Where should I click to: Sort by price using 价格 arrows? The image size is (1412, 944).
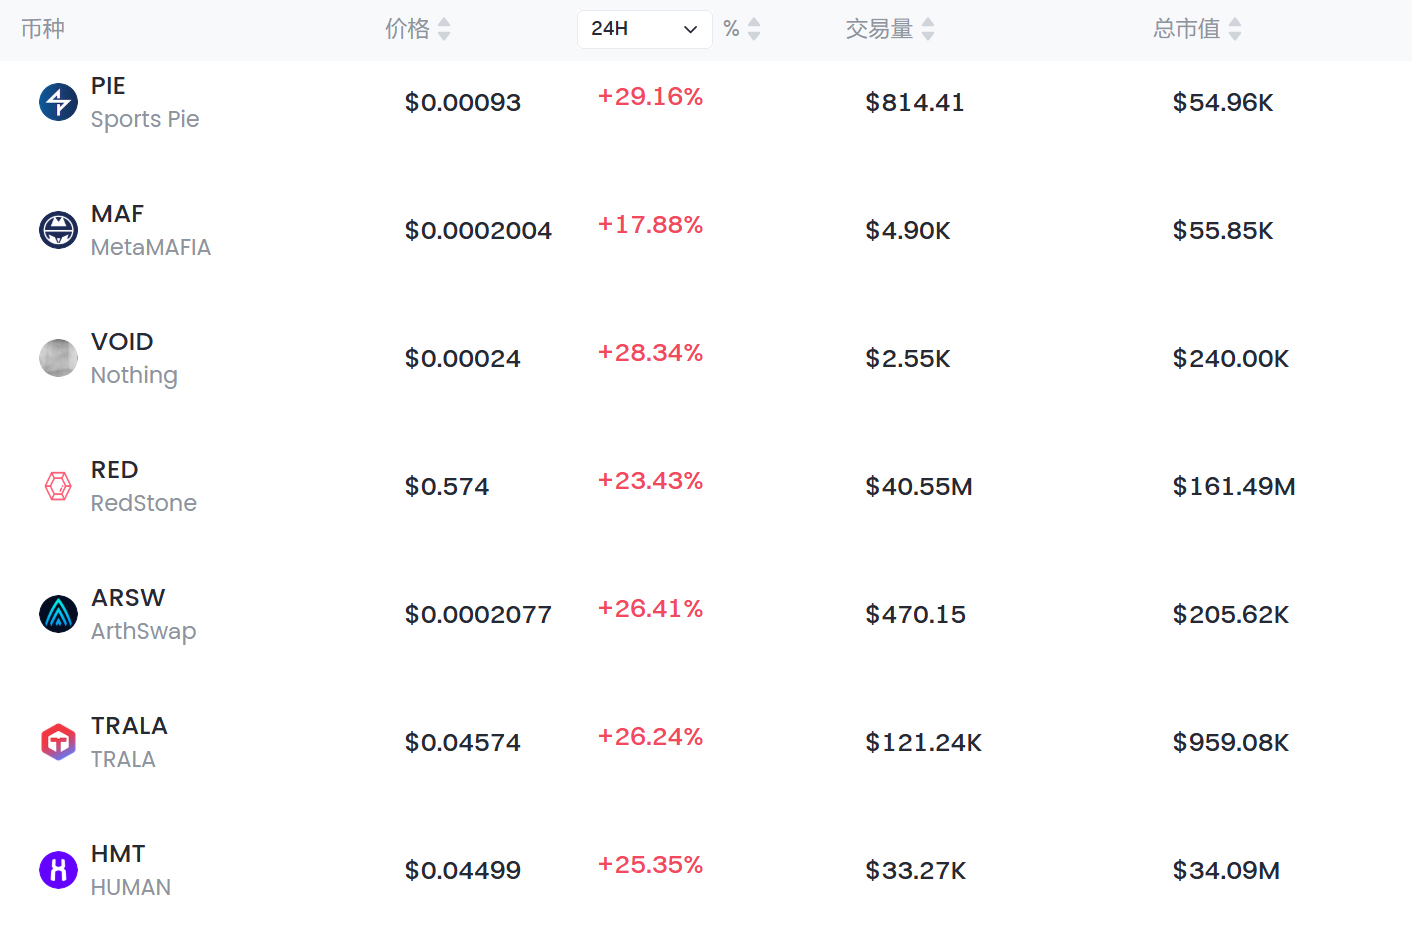(444, 29)
